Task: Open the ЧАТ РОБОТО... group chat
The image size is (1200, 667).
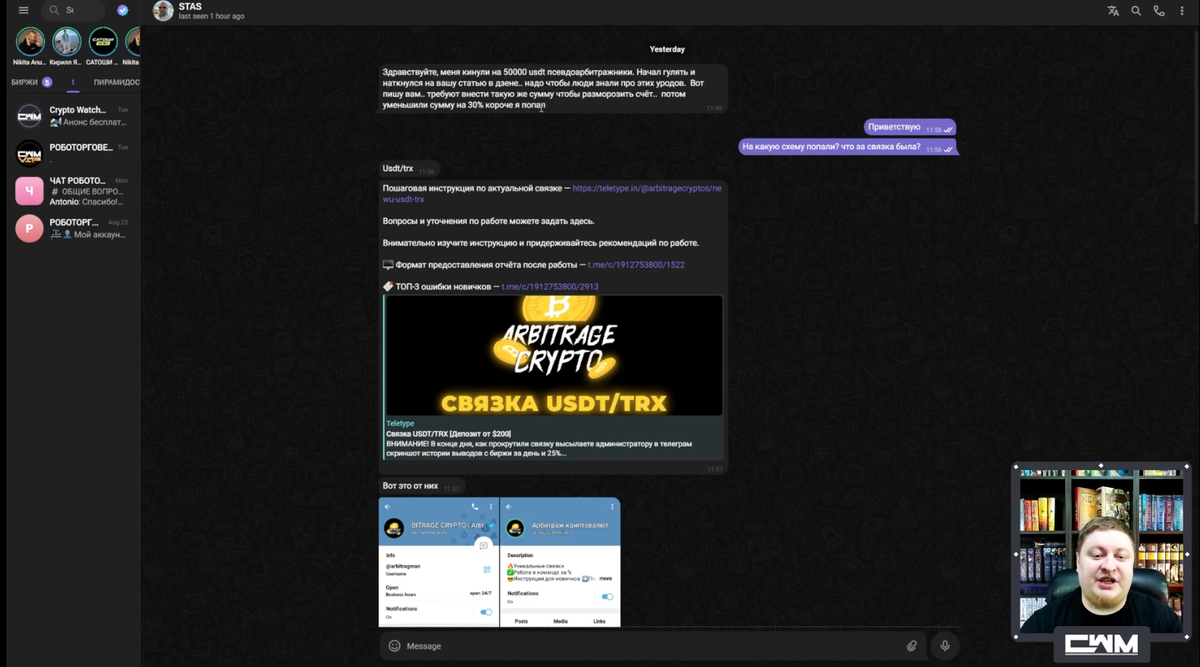Action: [x=72, y=190]
